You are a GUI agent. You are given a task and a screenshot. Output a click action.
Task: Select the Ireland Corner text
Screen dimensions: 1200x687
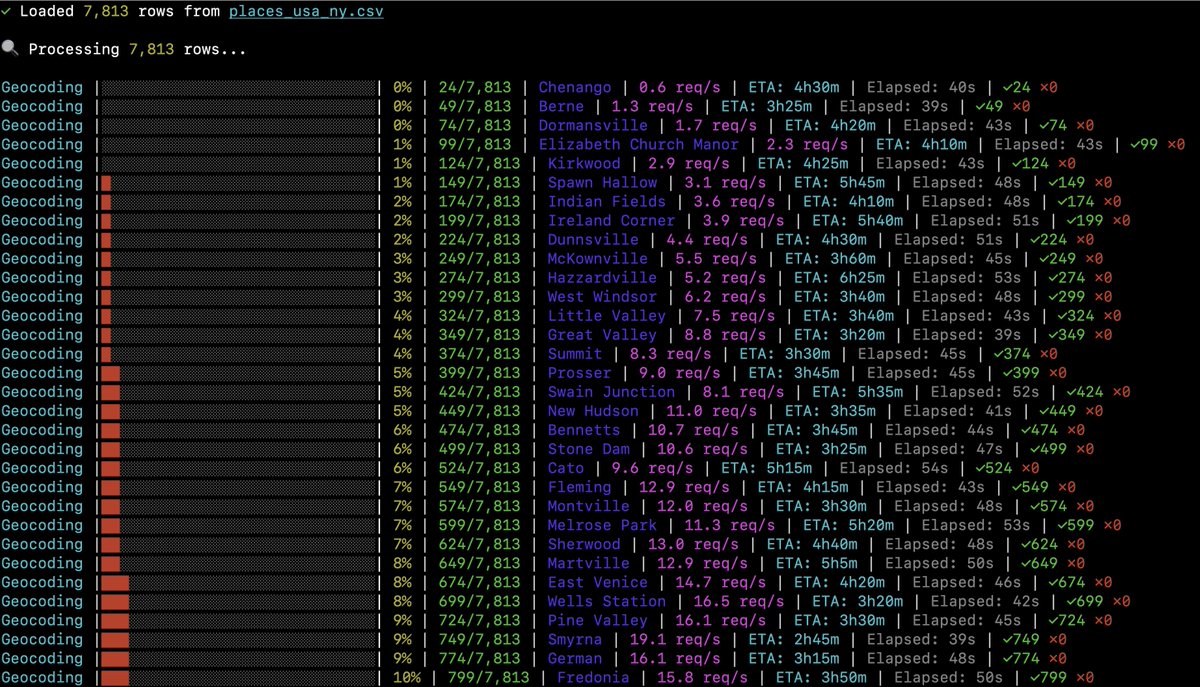point(611,221)
